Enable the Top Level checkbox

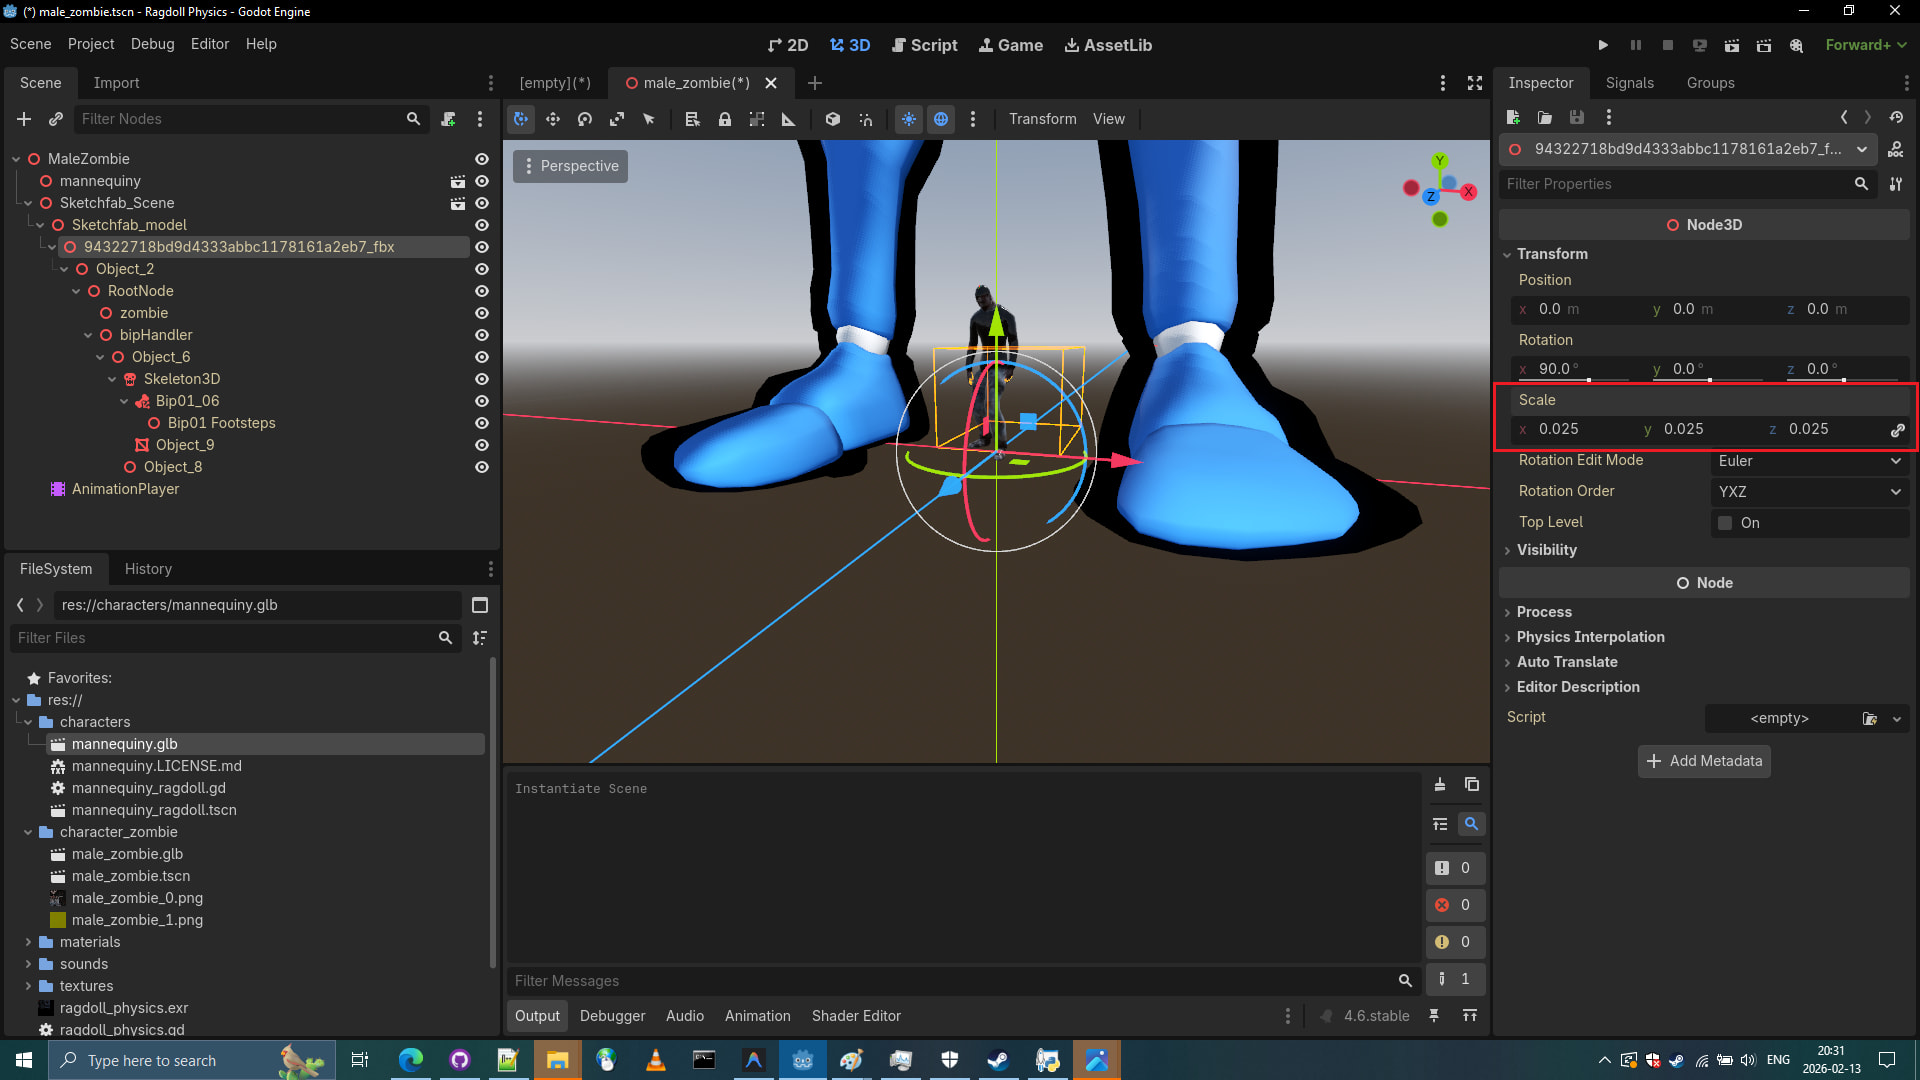coord(1725,523)
